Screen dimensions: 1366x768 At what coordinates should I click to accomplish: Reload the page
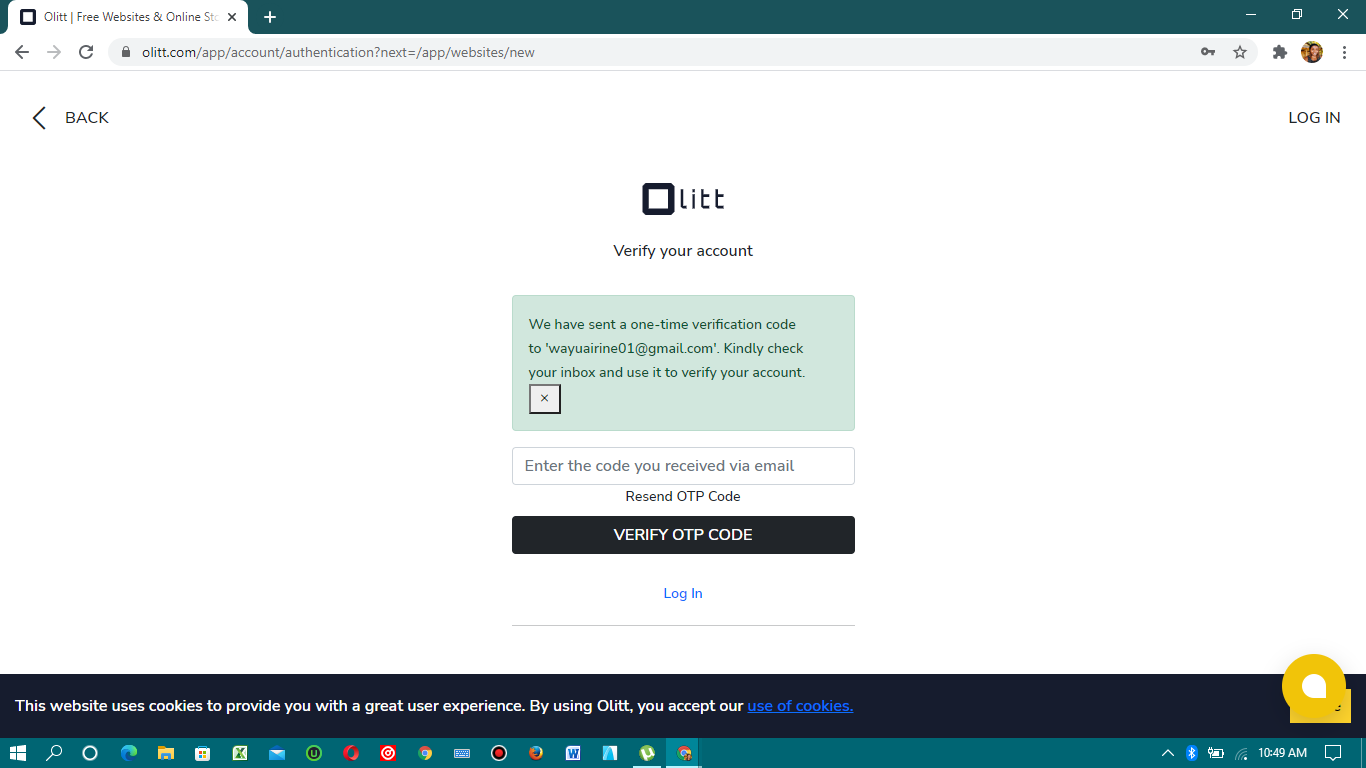point(86,52)
